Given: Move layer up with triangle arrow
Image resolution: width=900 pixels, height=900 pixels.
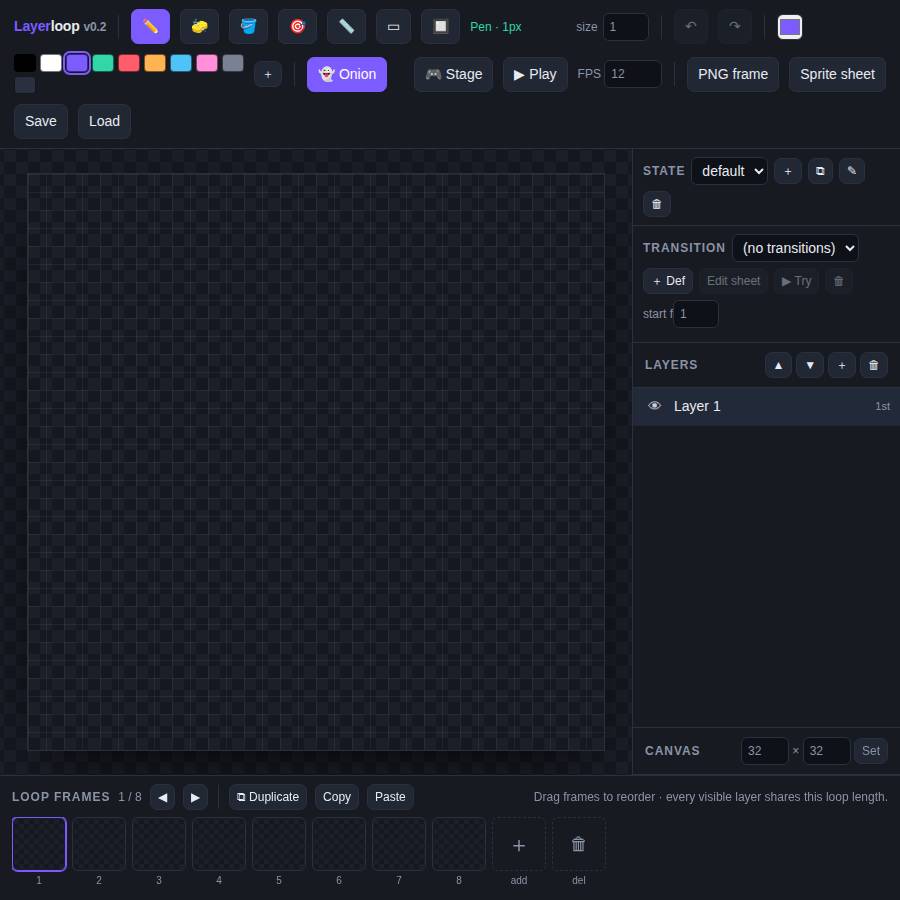Looking at the screenshot, I should pos(778,366).
